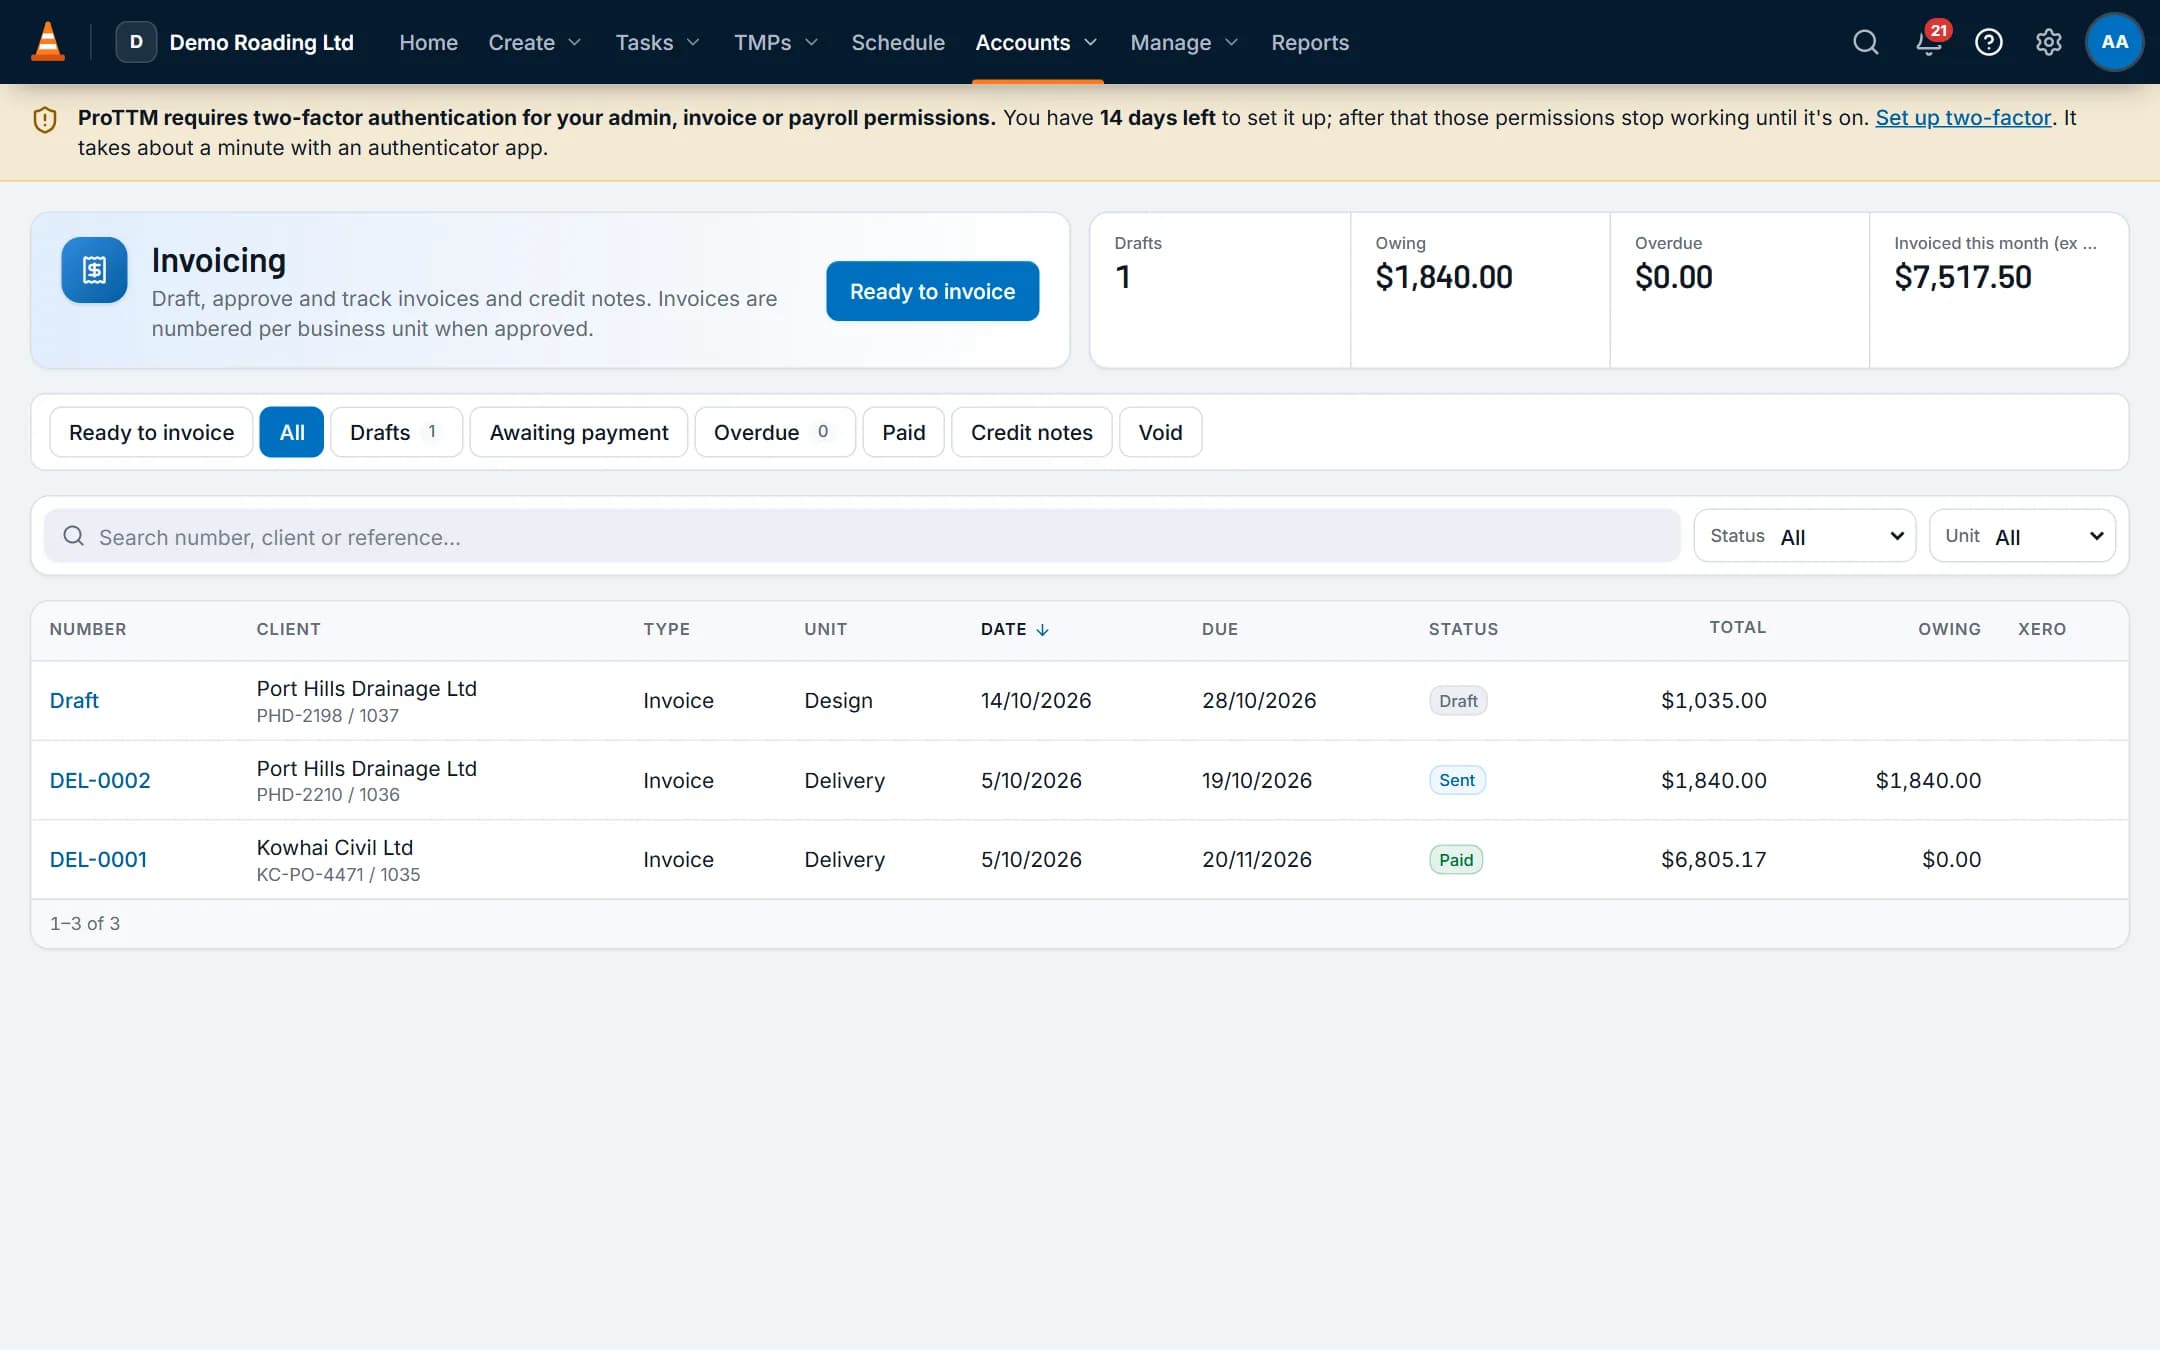Open the help question mark icon
This screenshot has height=1350, width=2160.
click(1988, 42)
